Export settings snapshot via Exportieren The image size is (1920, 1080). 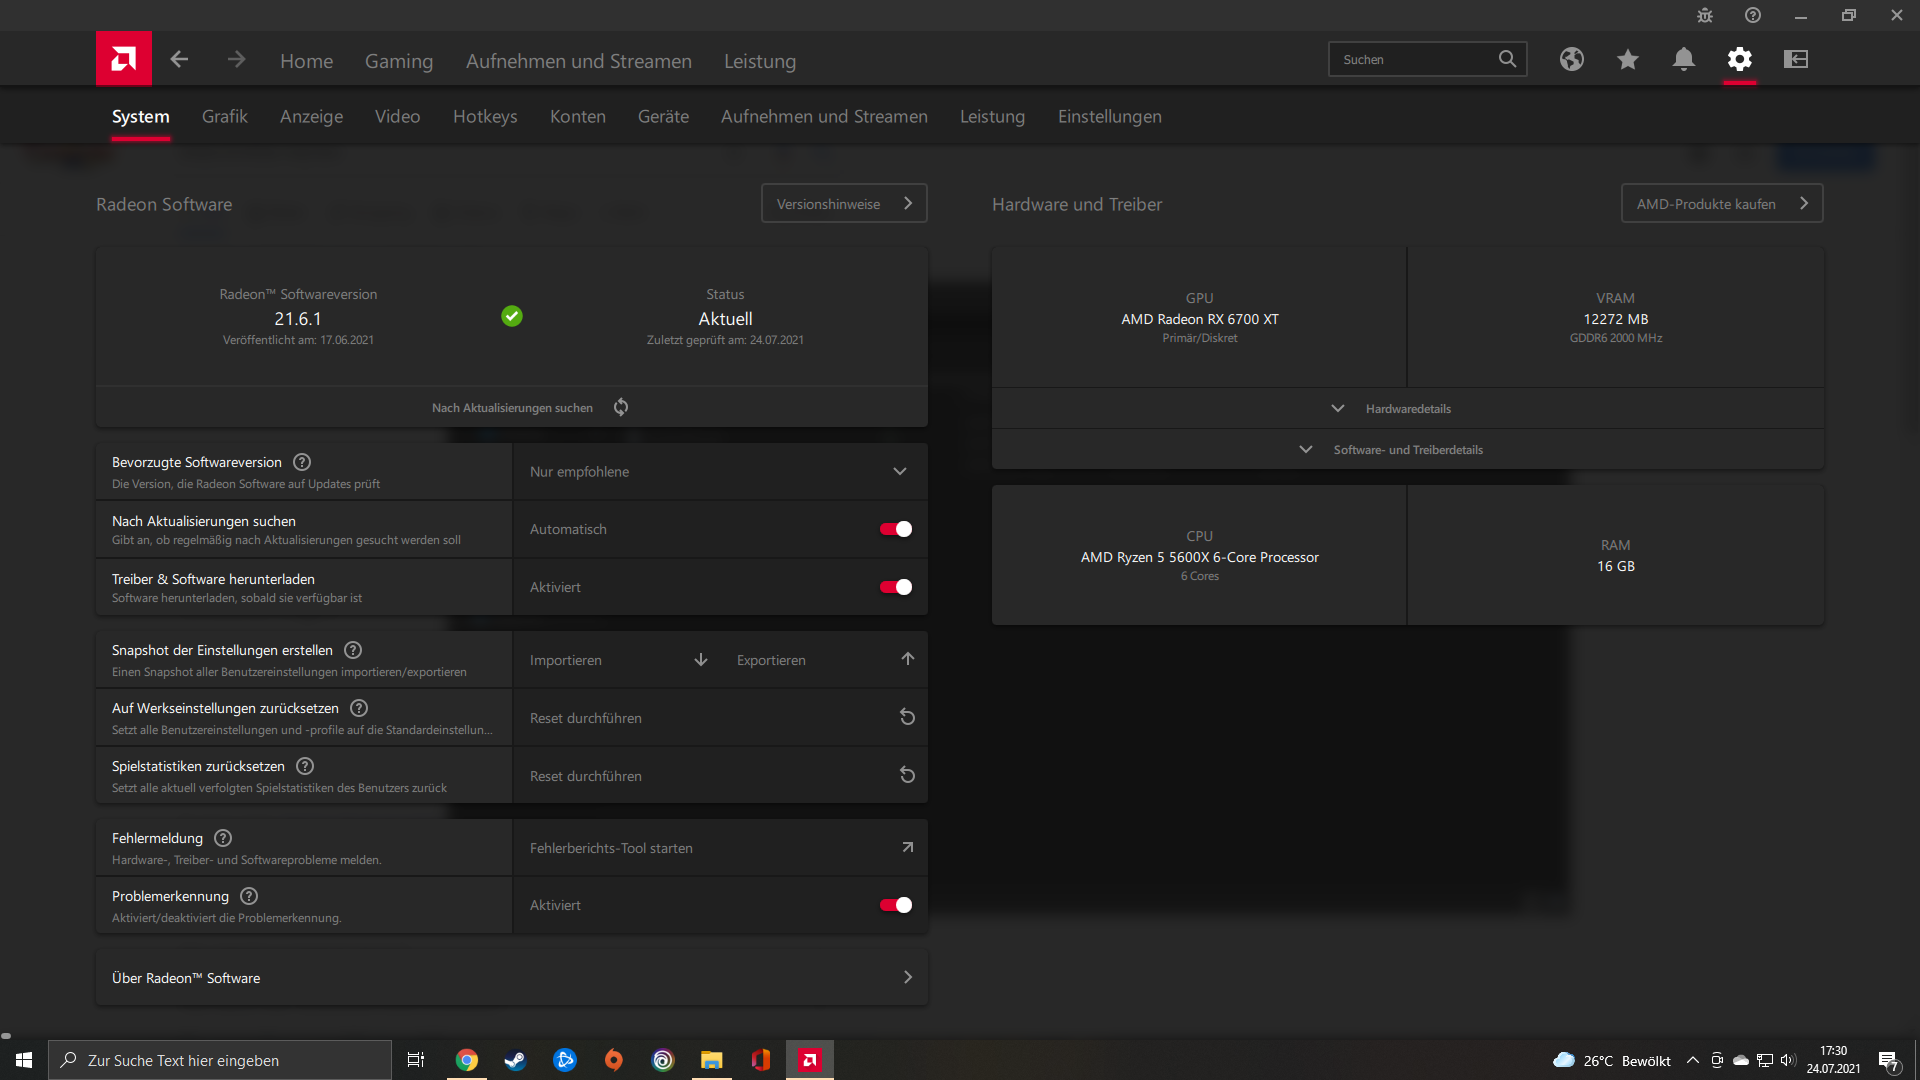[825, 660]
